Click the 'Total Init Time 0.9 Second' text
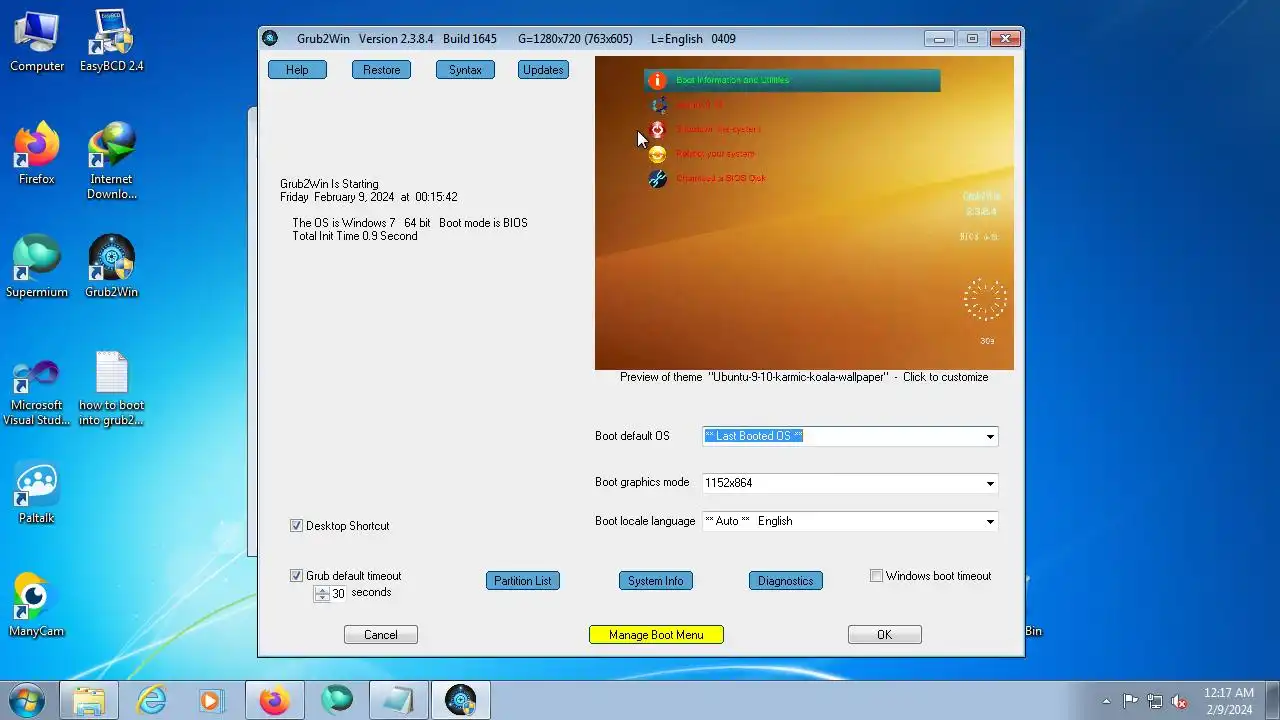This screenshot has height=720, width=1280. (x=355, y=236)
